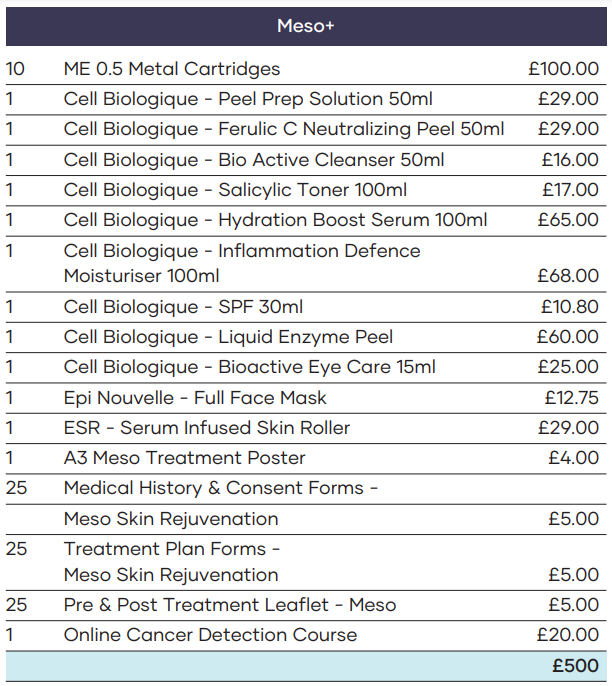Click the £500 total amount
The width and height of the screenshot is (612, 686).
click(x=575, y=666)
